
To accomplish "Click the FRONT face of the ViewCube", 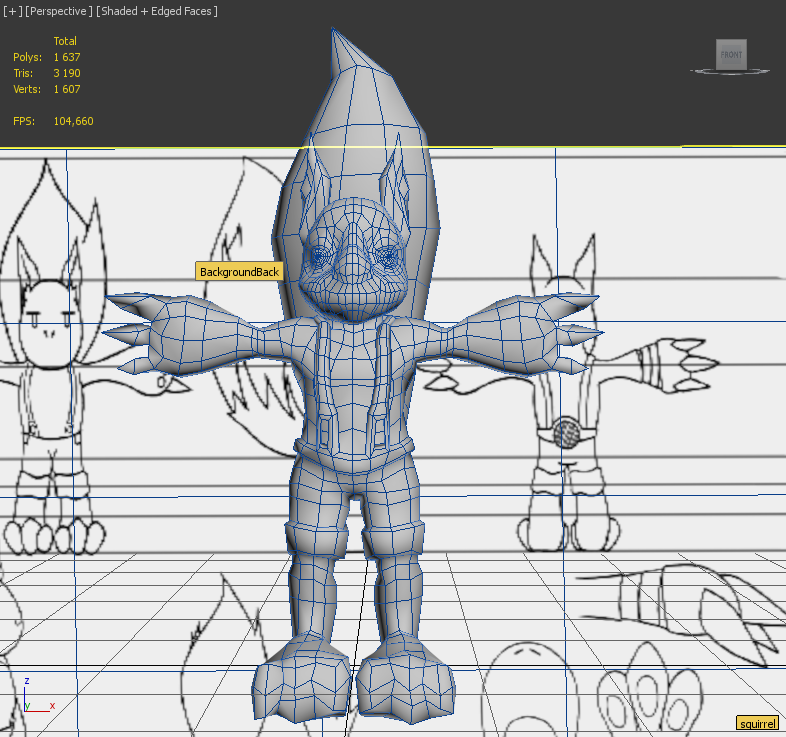I will pyautogui.click(x=731, y=55).
